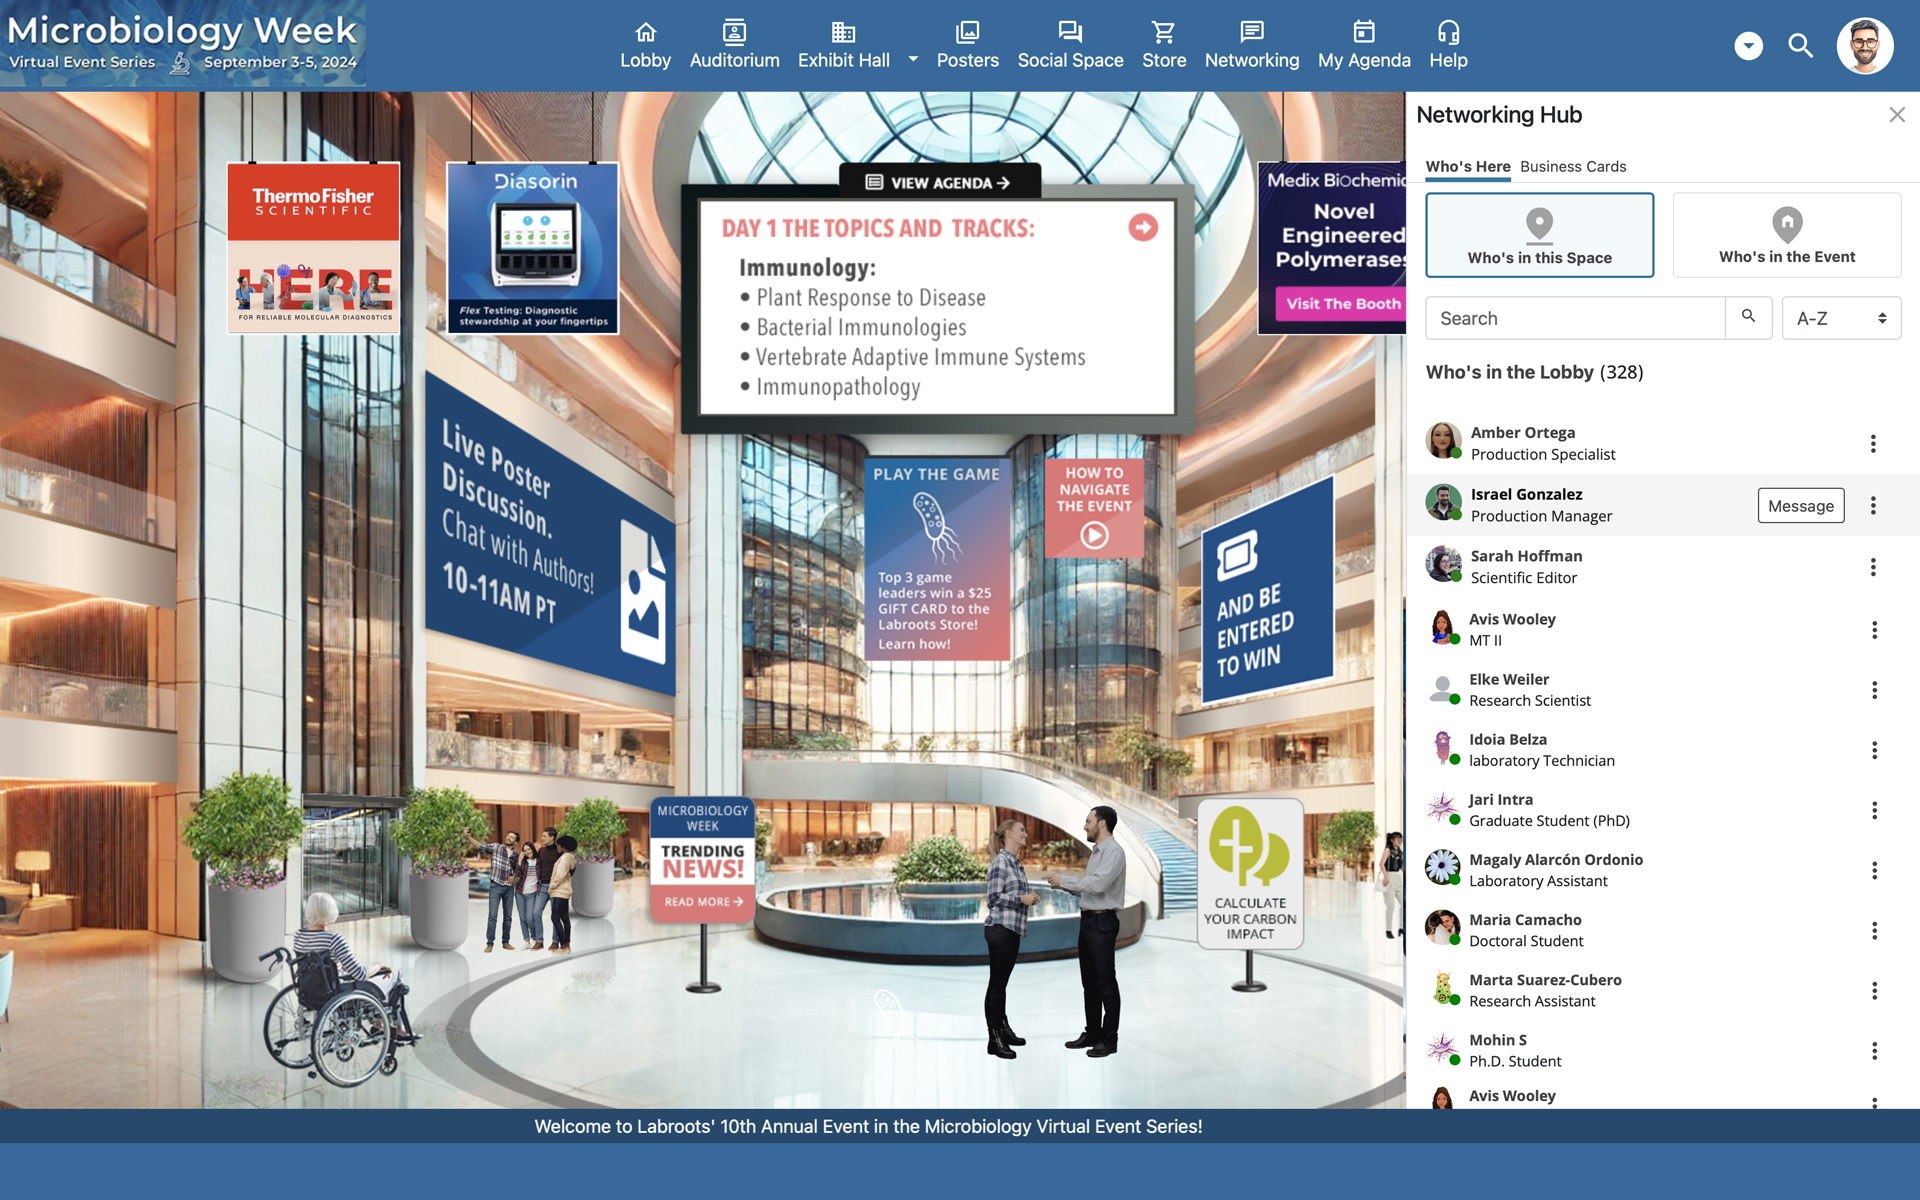Close the Networking Hub panel
The height and width of the screenshot is (1200, 1920).
point(1897,115)
